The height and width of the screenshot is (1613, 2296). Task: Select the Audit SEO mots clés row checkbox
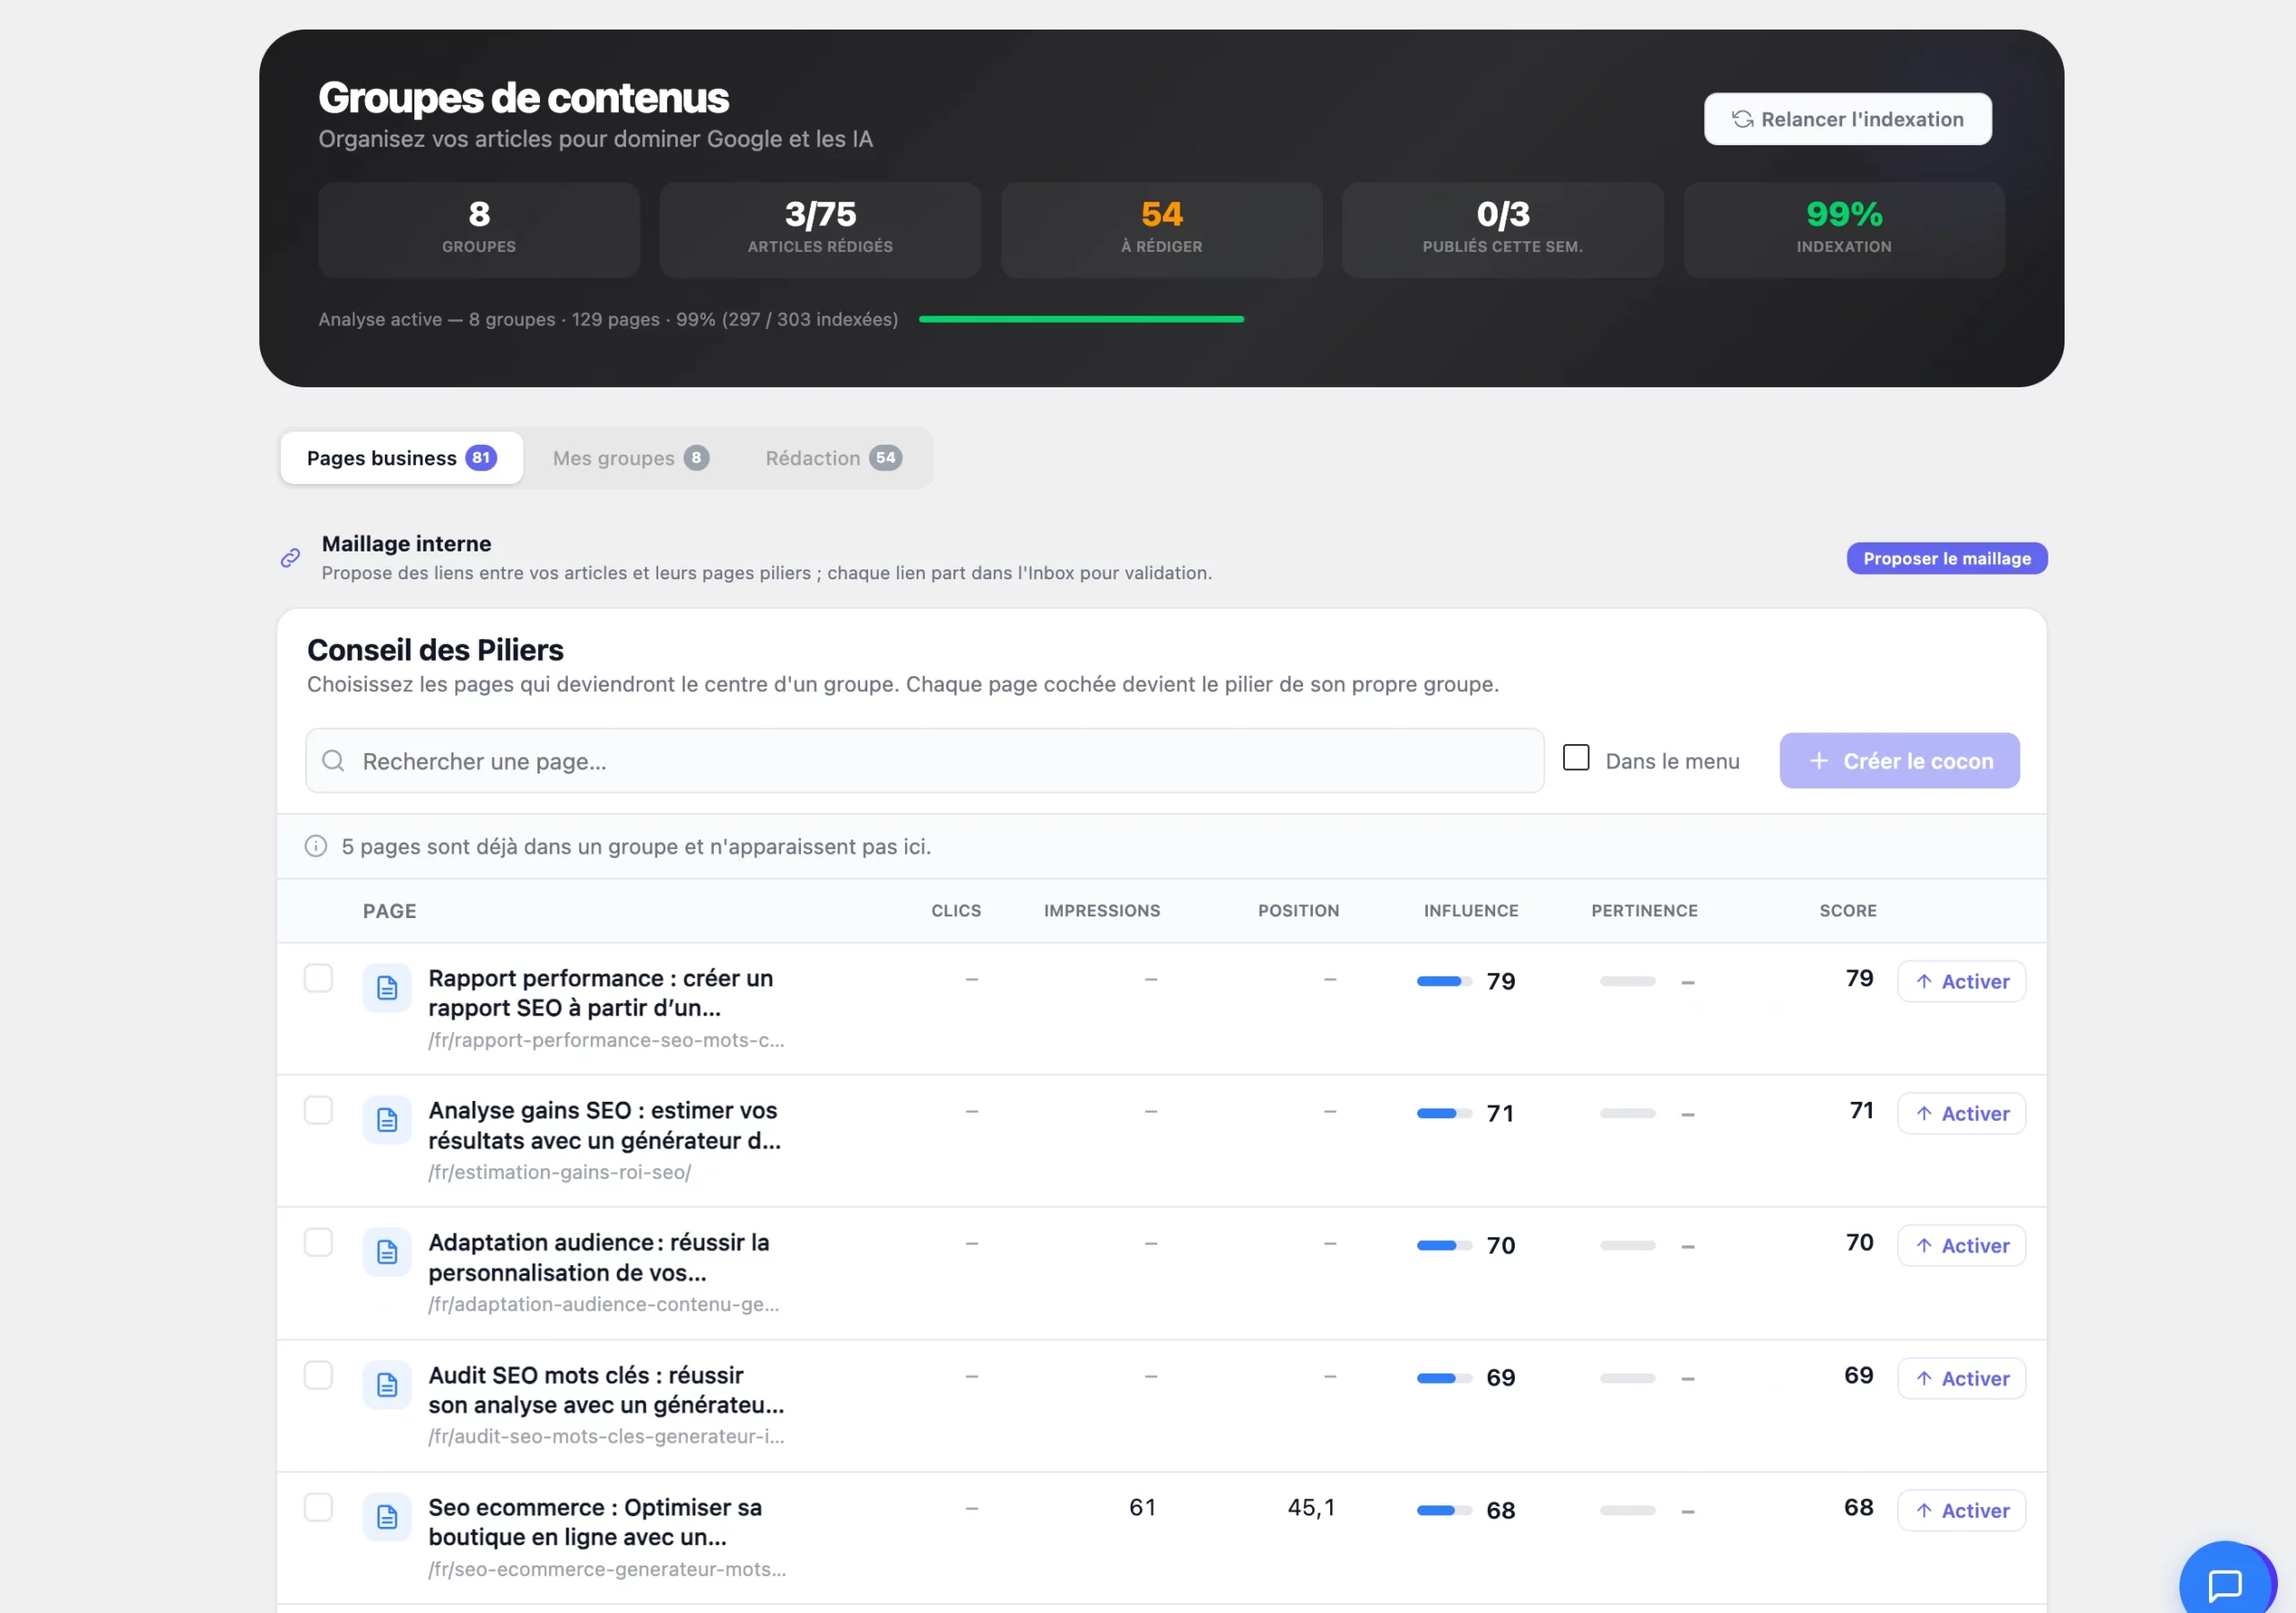pyautogui.click(x=318, y=1375)
